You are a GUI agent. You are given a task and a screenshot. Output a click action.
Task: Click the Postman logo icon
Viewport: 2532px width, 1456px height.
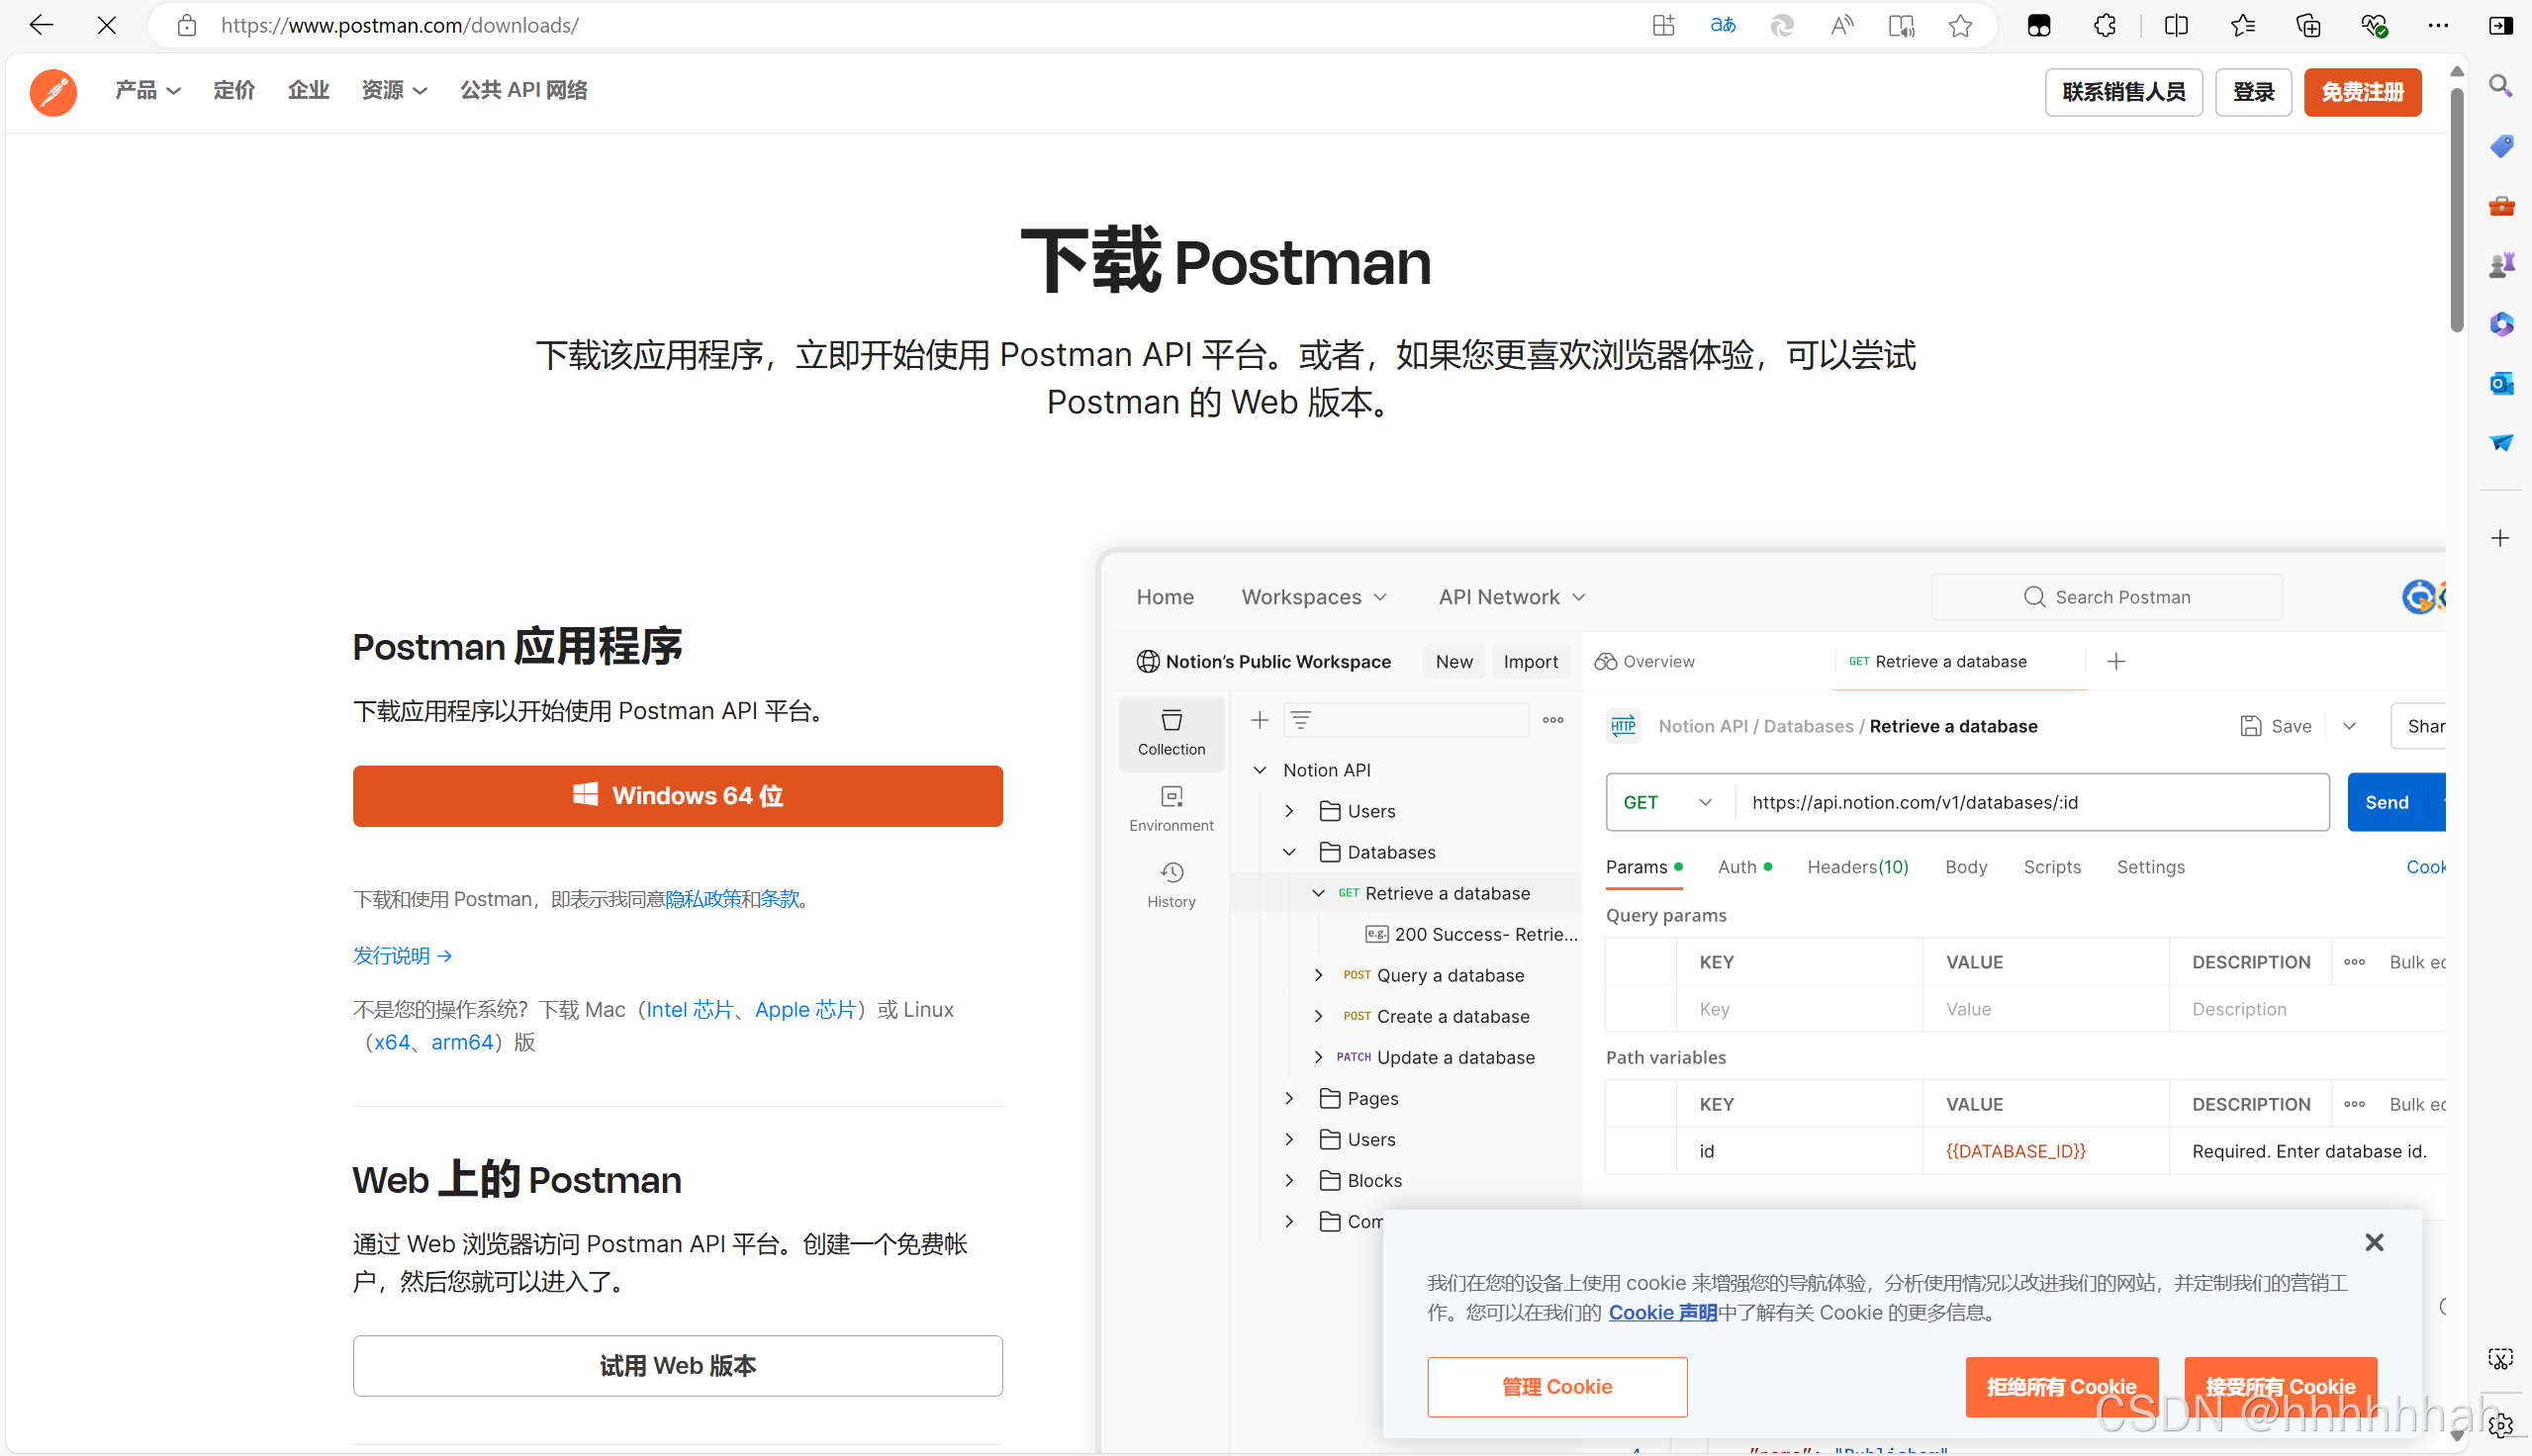[53, 92]
